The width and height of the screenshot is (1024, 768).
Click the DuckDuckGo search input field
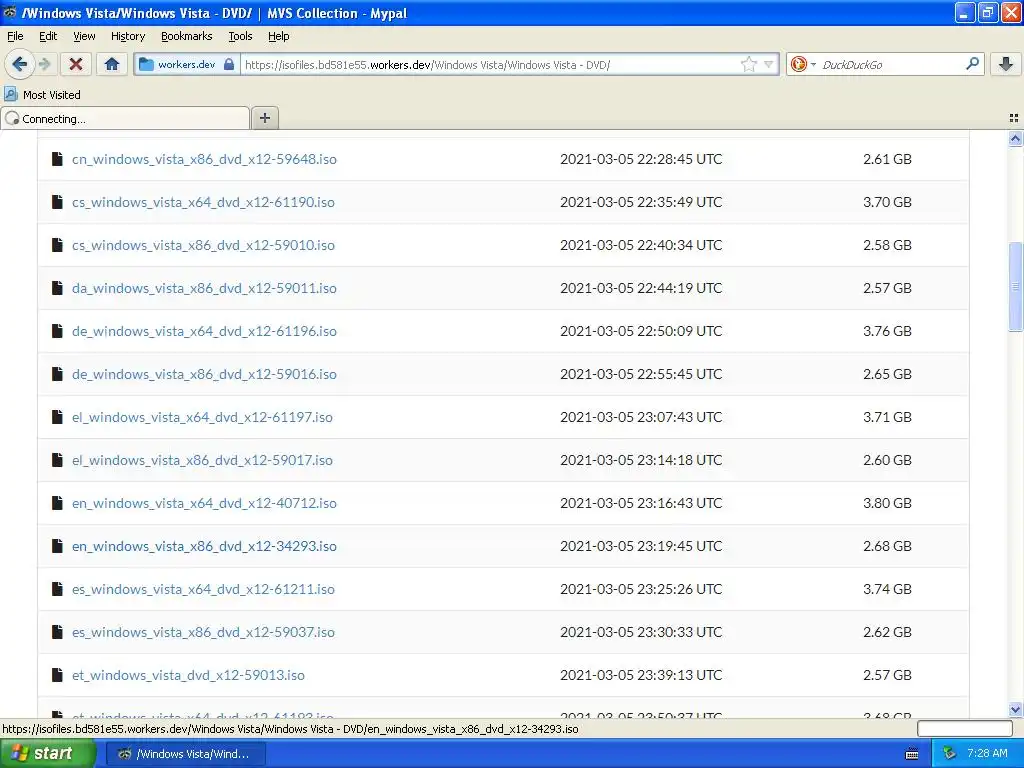click(891, 65)
